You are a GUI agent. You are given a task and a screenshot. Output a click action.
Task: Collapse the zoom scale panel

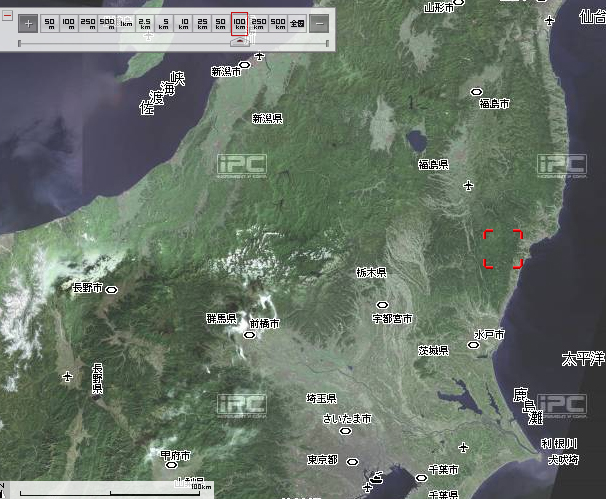[7, 14]
